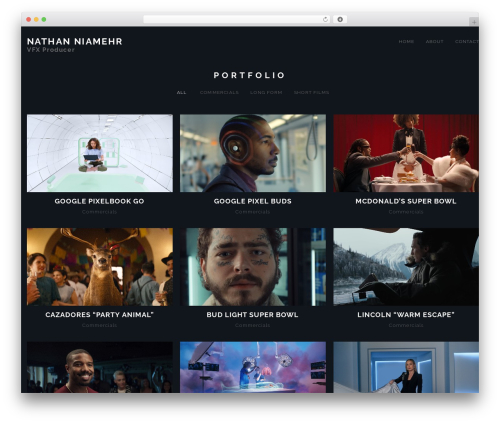Click the browser reader/download icon beside address bar

pyautogui.click(x=340, y=20)
